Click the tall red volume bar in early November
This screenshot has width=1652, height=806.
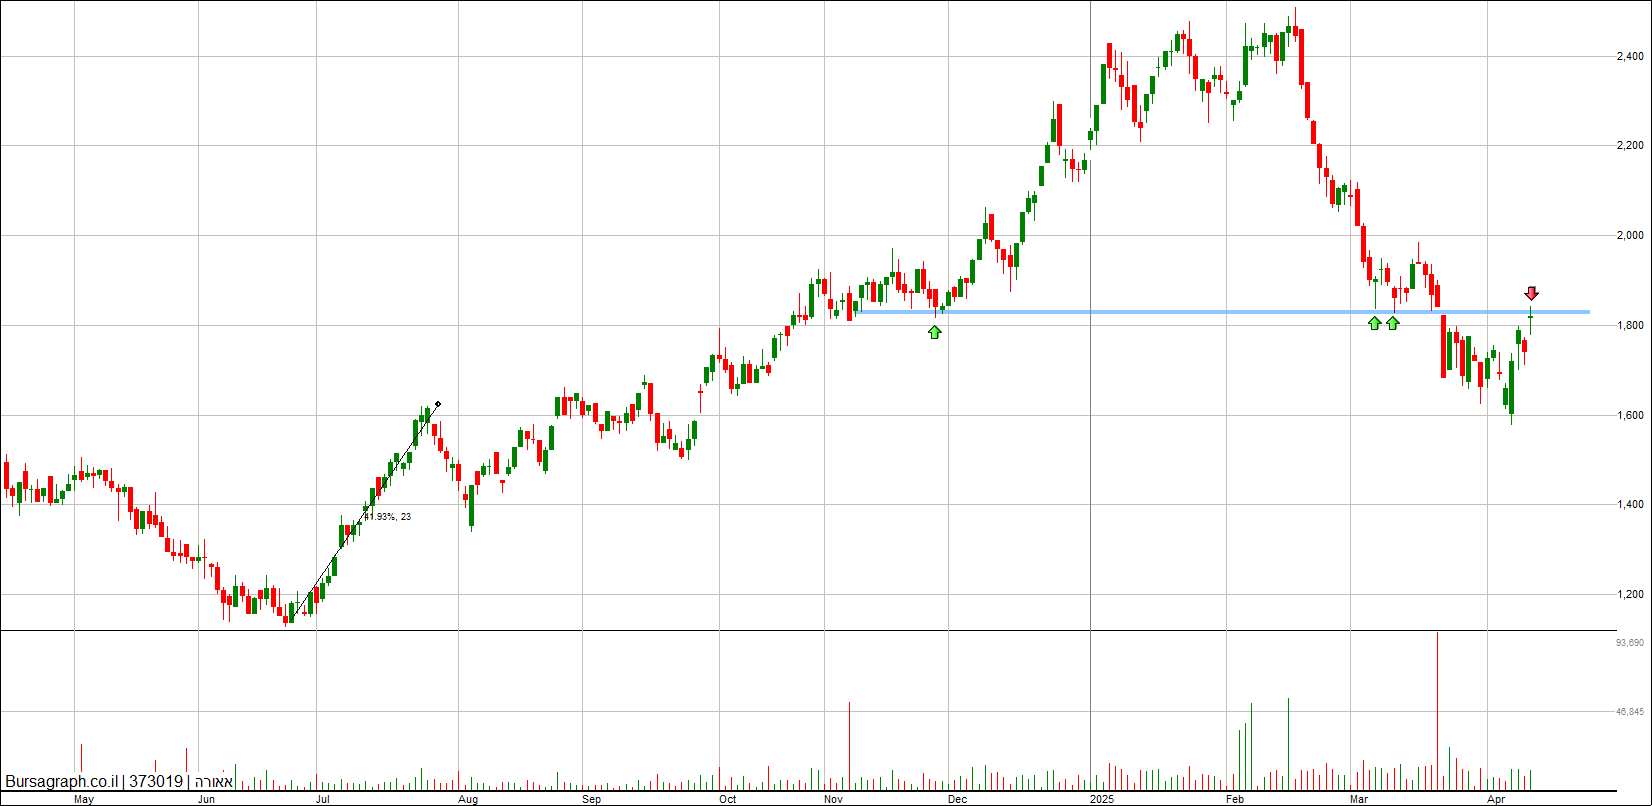click(850, 745)
